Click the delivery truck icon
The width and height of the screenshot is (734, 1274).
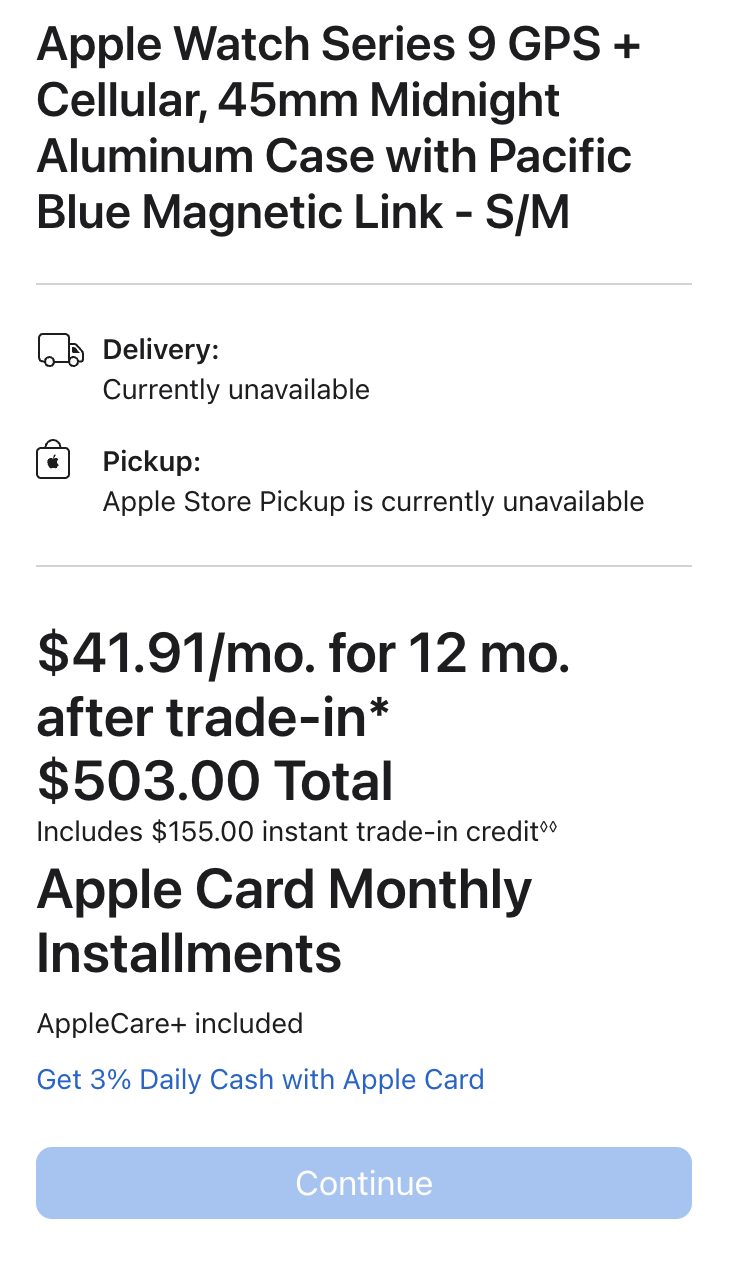click(60, 351)
